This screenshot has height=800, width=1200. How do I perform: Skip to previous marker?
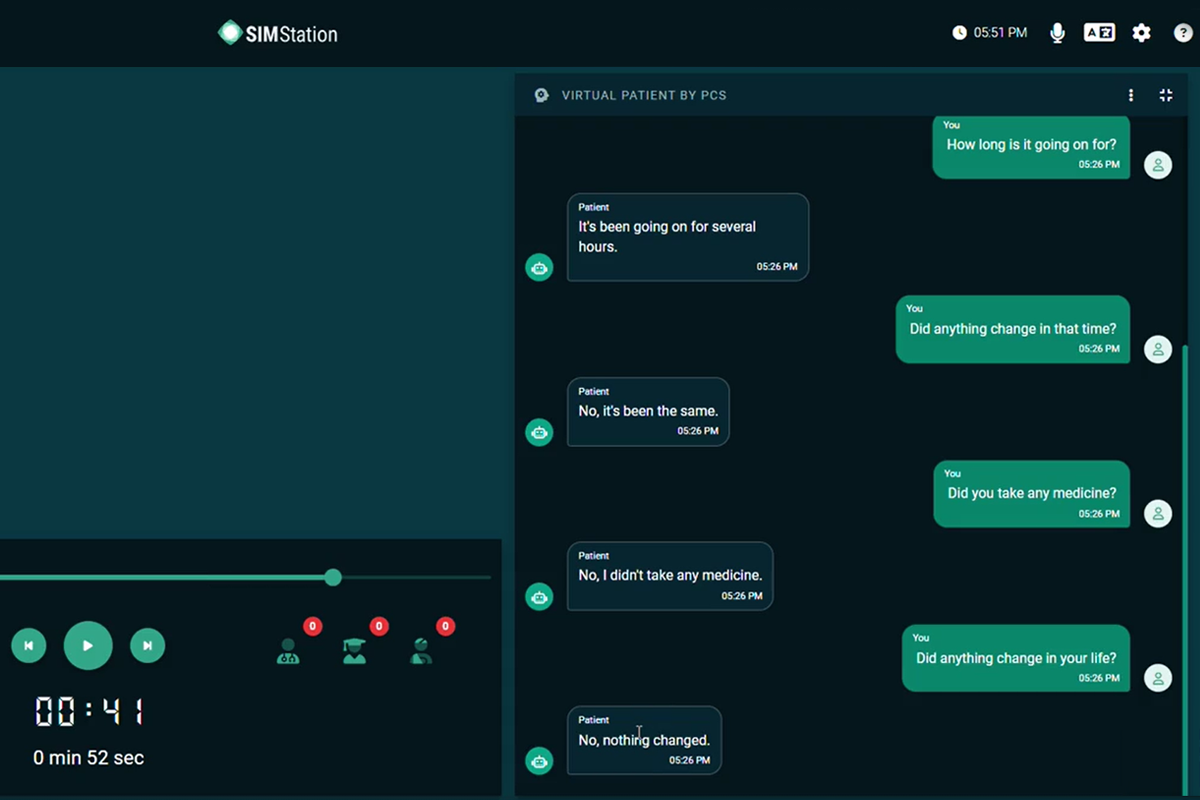(29, 646)
